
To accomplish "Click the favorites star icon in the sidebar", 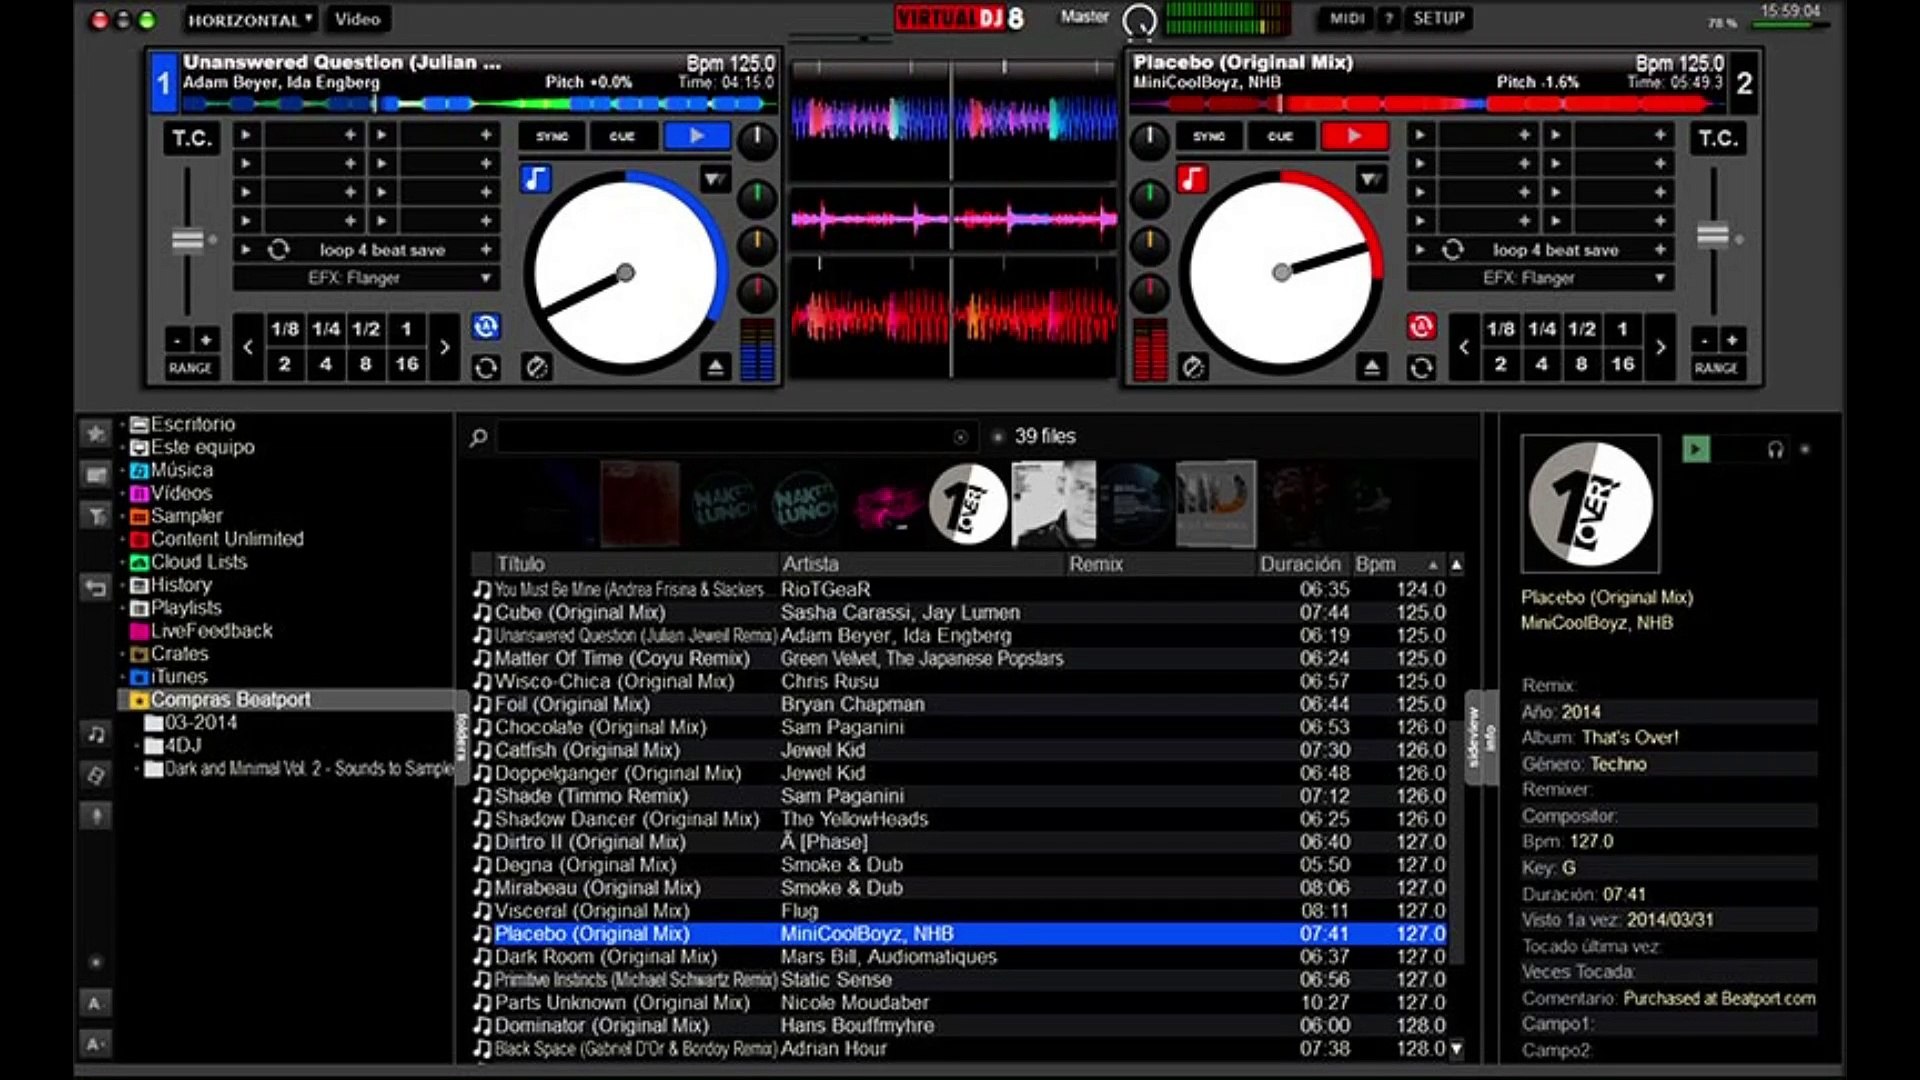I will (x=95, y=432).
